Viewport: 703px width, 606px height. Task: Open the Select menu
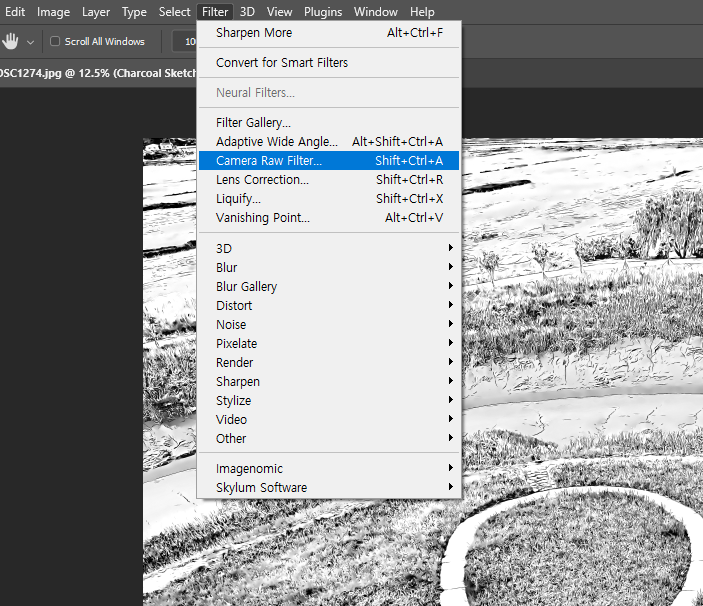174,12
